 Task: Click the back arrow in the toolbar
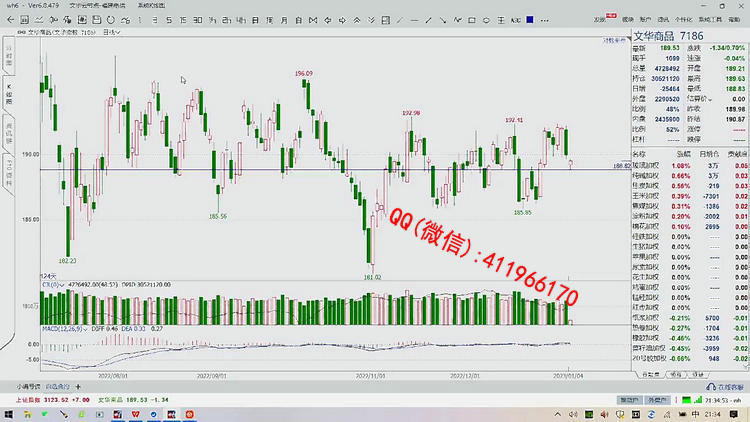point(11,20)
